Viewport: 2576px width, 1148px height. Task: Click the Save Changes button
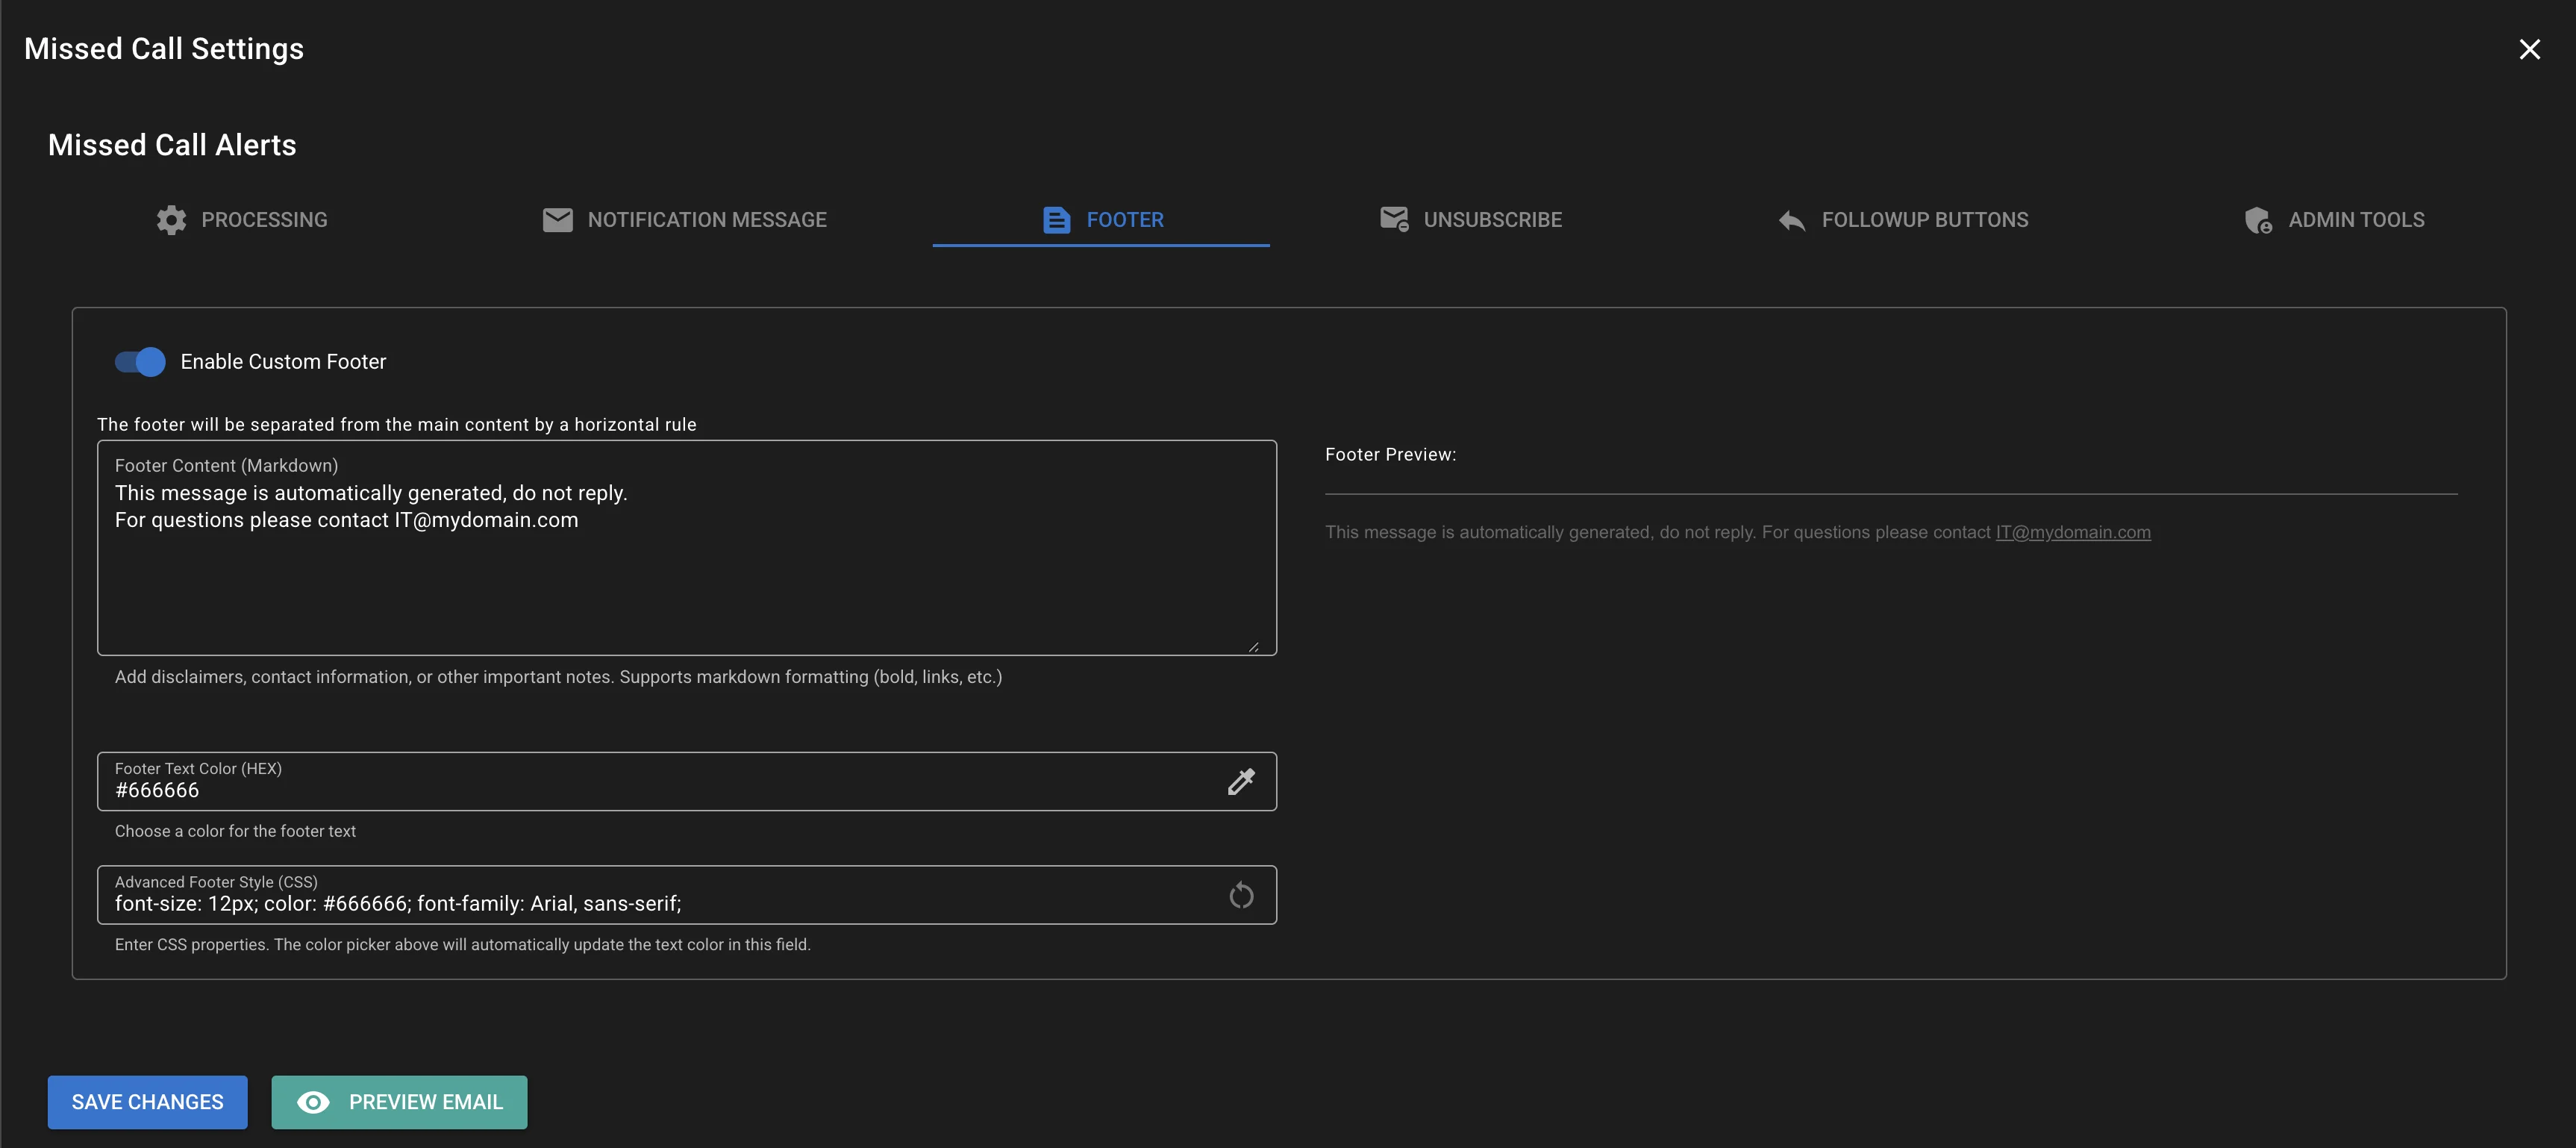147,1102
